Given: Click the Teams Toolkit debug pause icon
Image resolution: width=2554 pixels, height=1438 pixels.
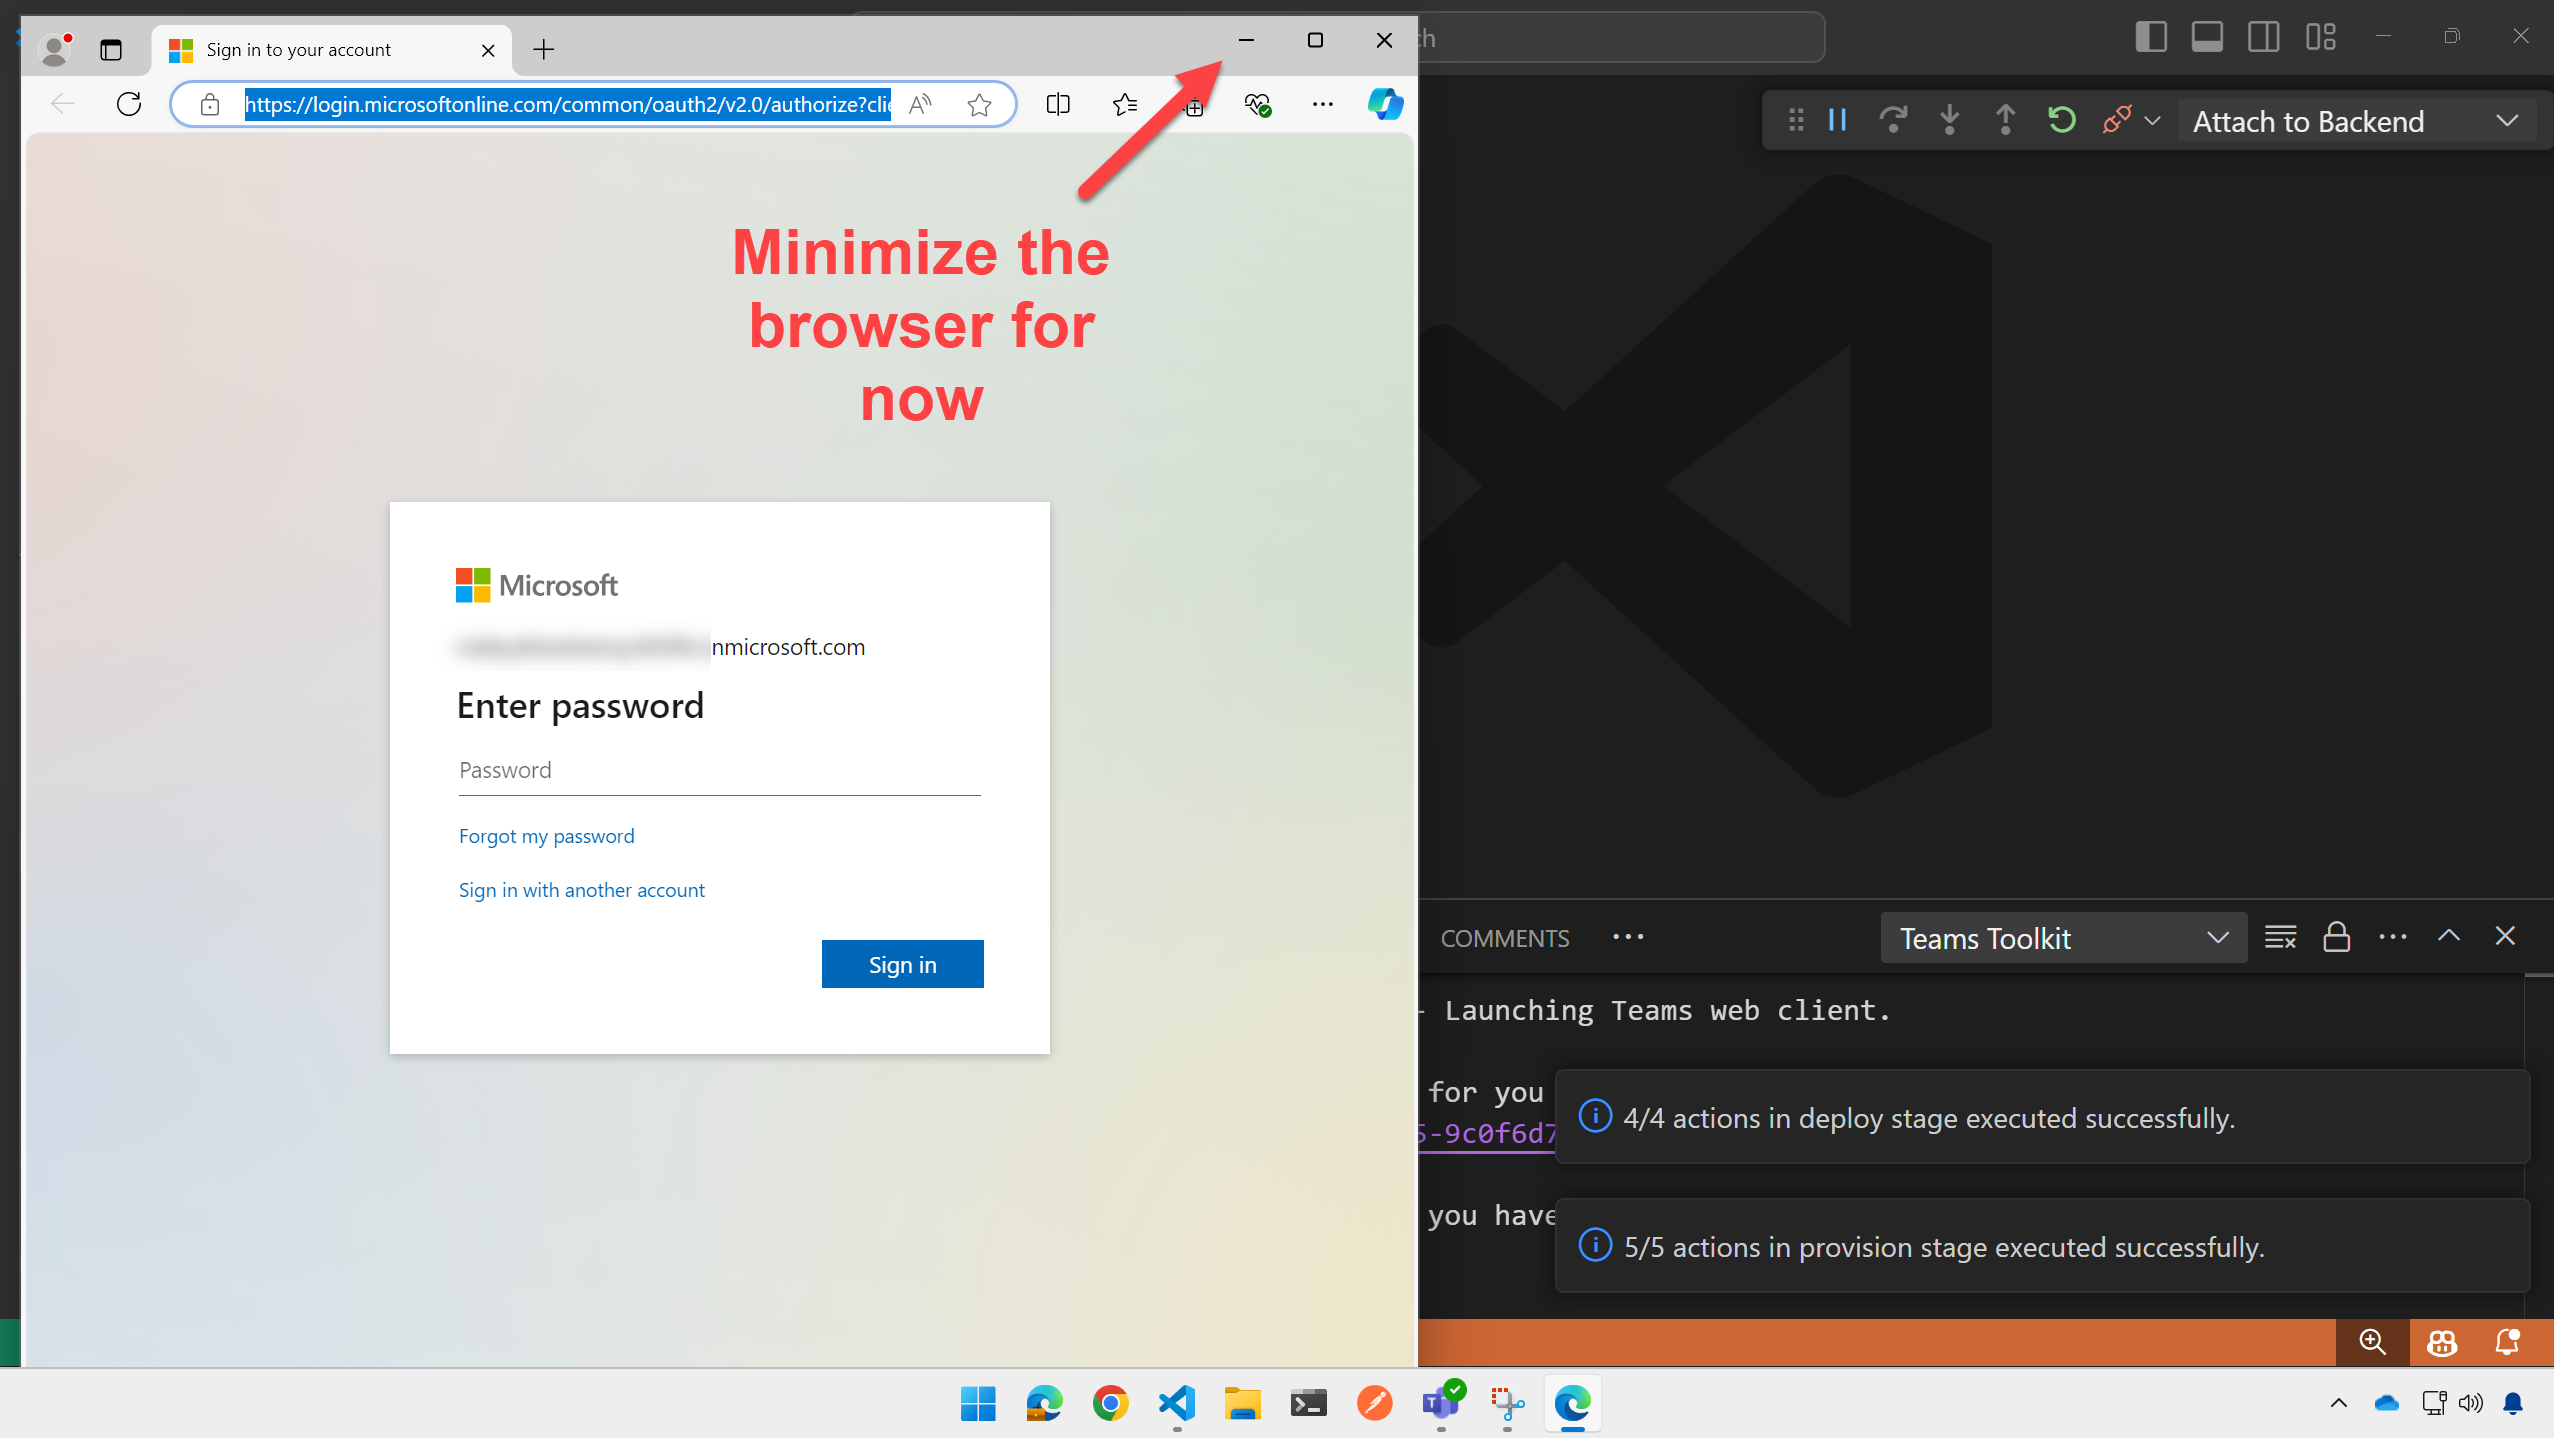Looking at the screenshot, I should coord(1837,119).
